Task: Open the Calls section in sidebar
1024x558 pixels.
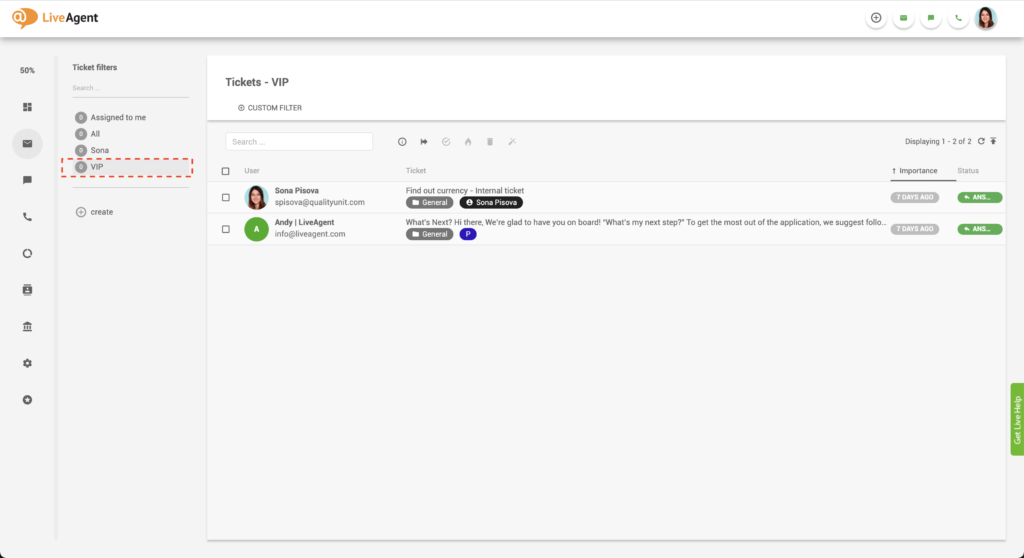Action: click(27, 217)
